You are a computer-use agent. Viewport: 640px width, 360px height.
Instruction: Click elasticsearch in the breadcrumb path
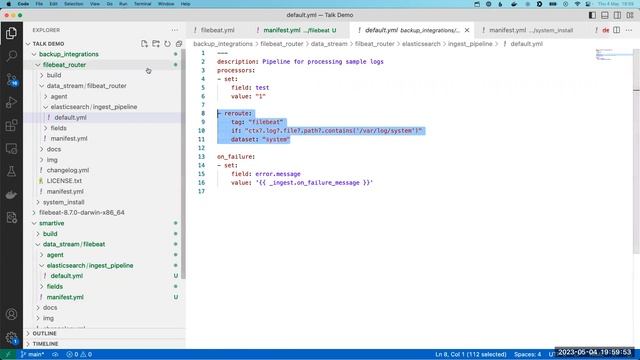point(421,44)
